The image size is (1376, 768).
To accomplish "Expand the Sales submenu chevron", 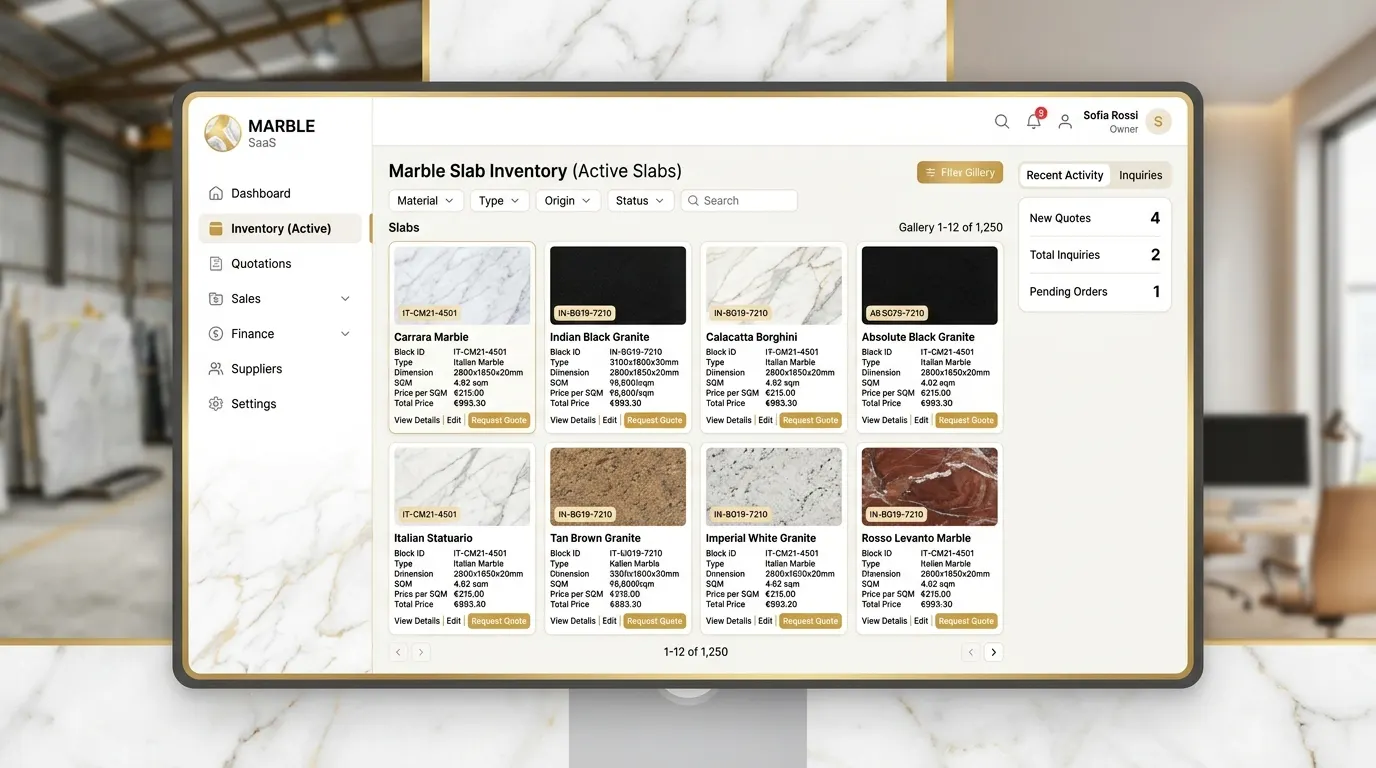I will [345, 299].
